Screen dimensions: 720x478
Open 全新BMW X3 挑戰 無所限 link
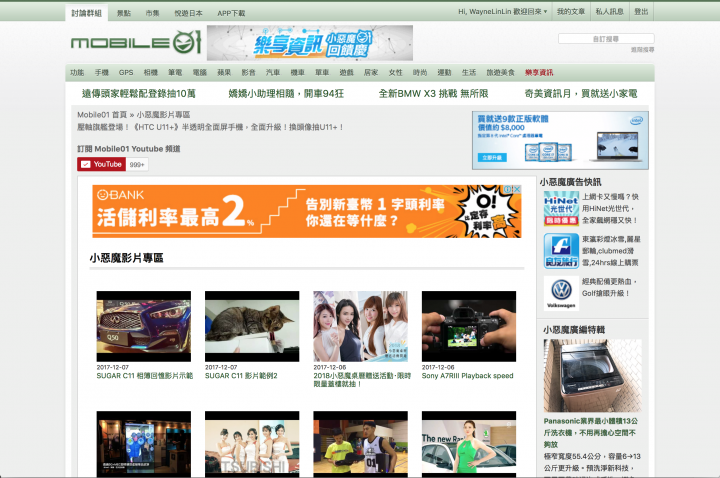[x=433, y=94]
